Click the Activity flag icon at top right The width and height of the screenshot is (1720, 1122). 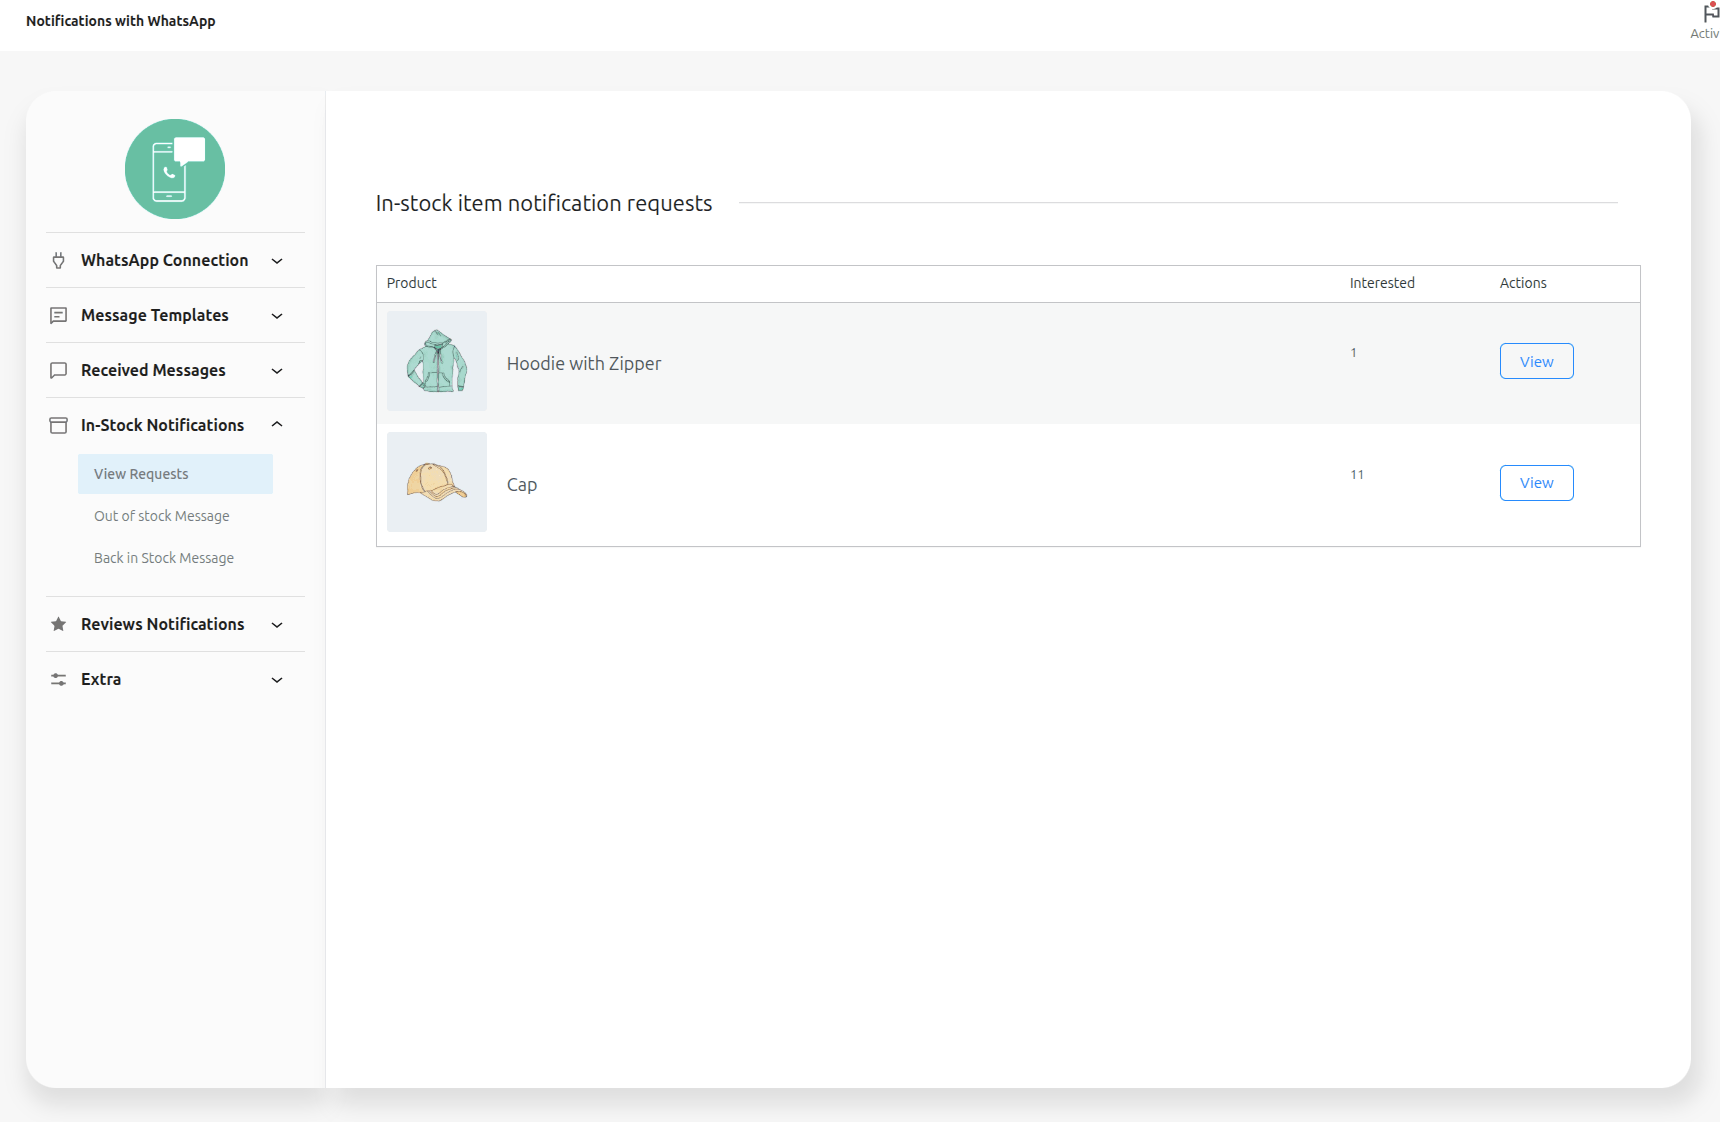(1710, 14)
